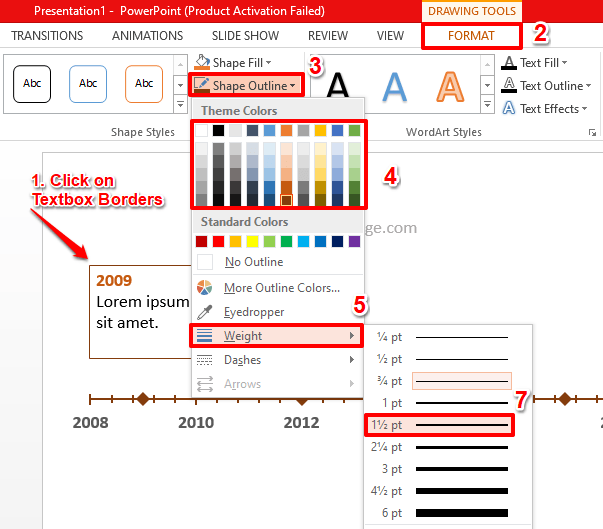
Task: Select the black-outlined Abc shape style
Action: [32, 83]
